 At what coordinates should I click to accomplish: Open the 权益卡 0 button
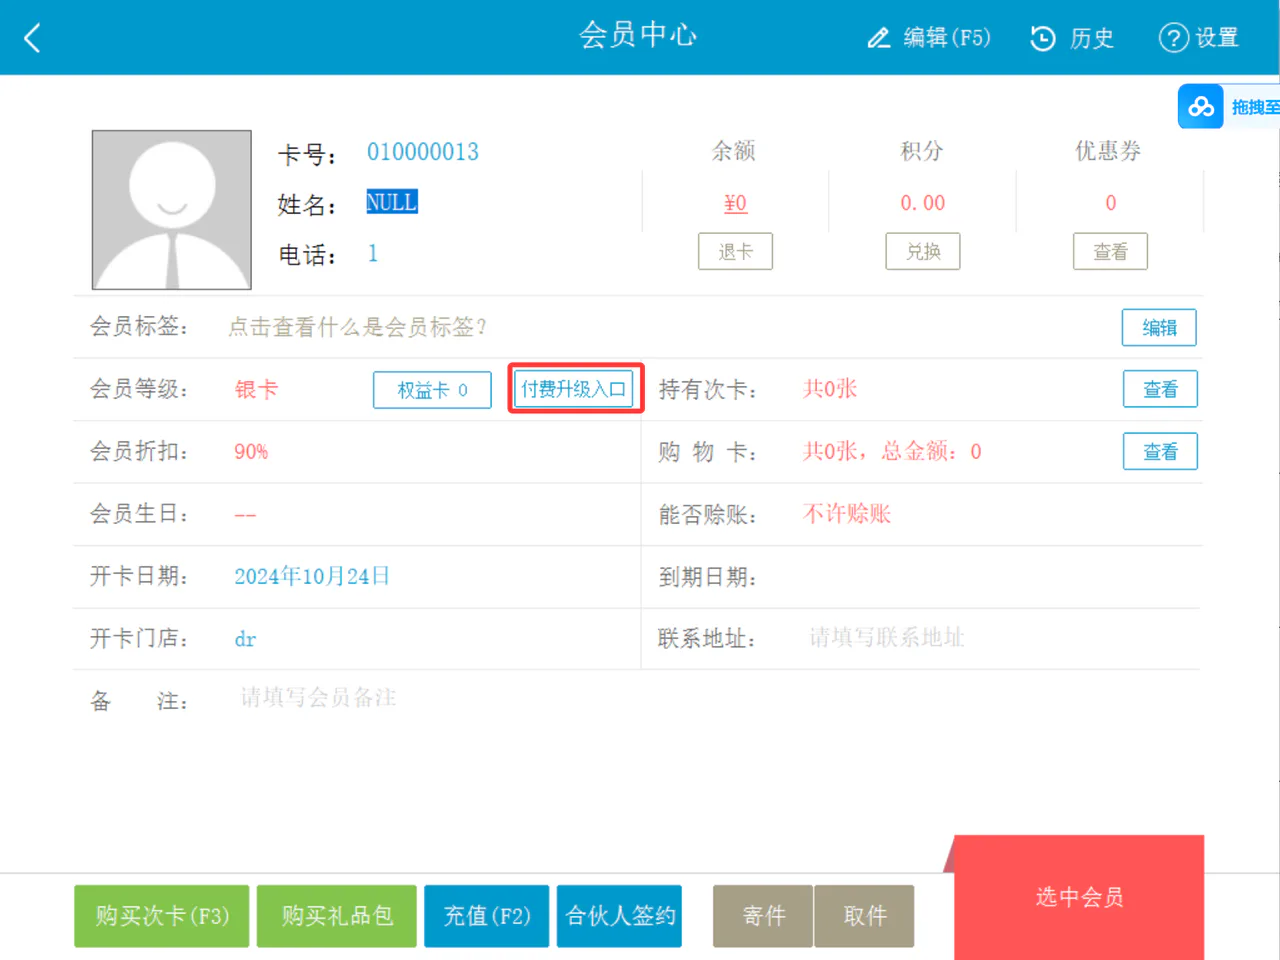[x=432, y=390]
